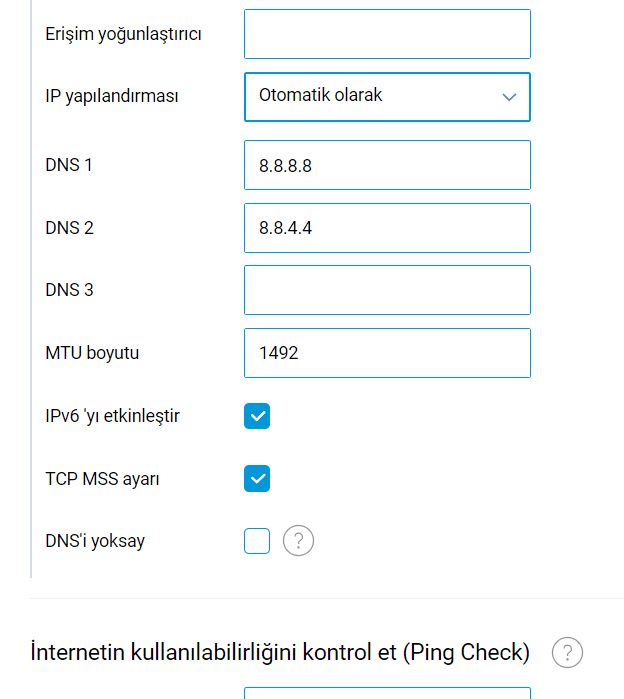The image size is (624, 699).
Task: Open the Ping Check help icon
Action: click(567, 652)
